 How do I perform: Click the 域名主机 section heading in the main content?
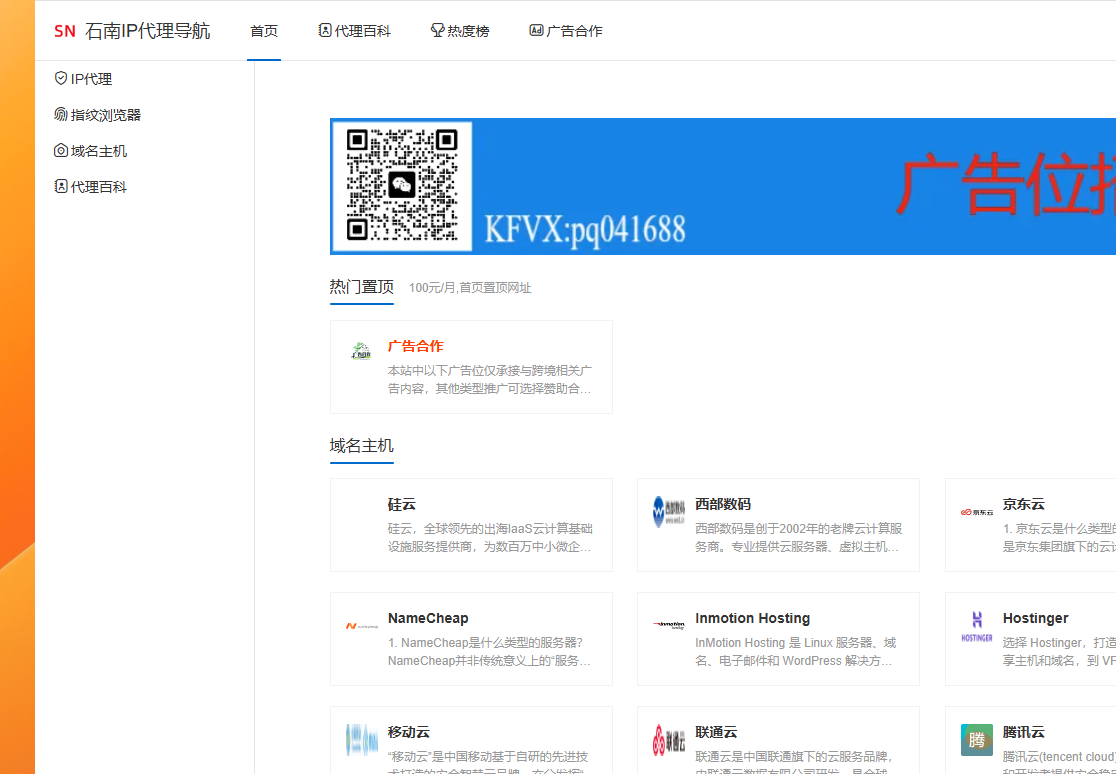click(x=362, y=446)
